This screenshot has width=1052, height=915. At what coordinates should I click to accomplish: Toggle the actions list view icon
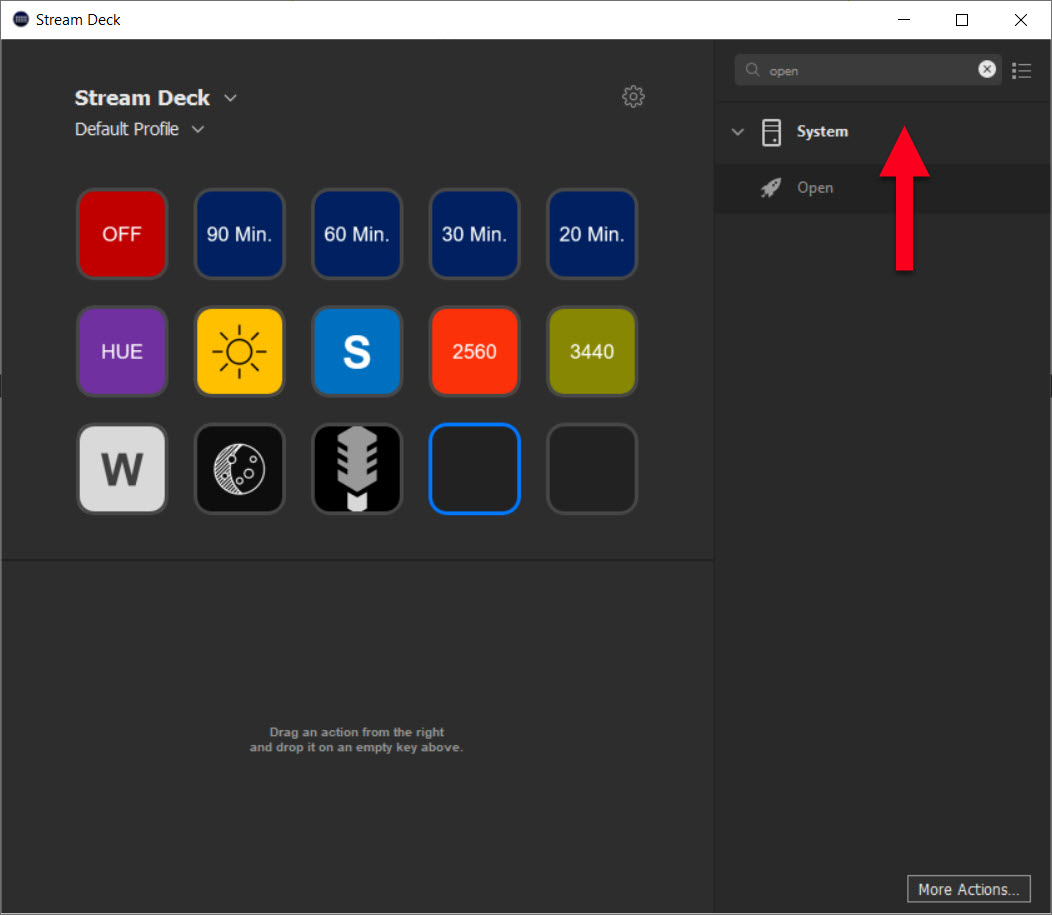1021,70
